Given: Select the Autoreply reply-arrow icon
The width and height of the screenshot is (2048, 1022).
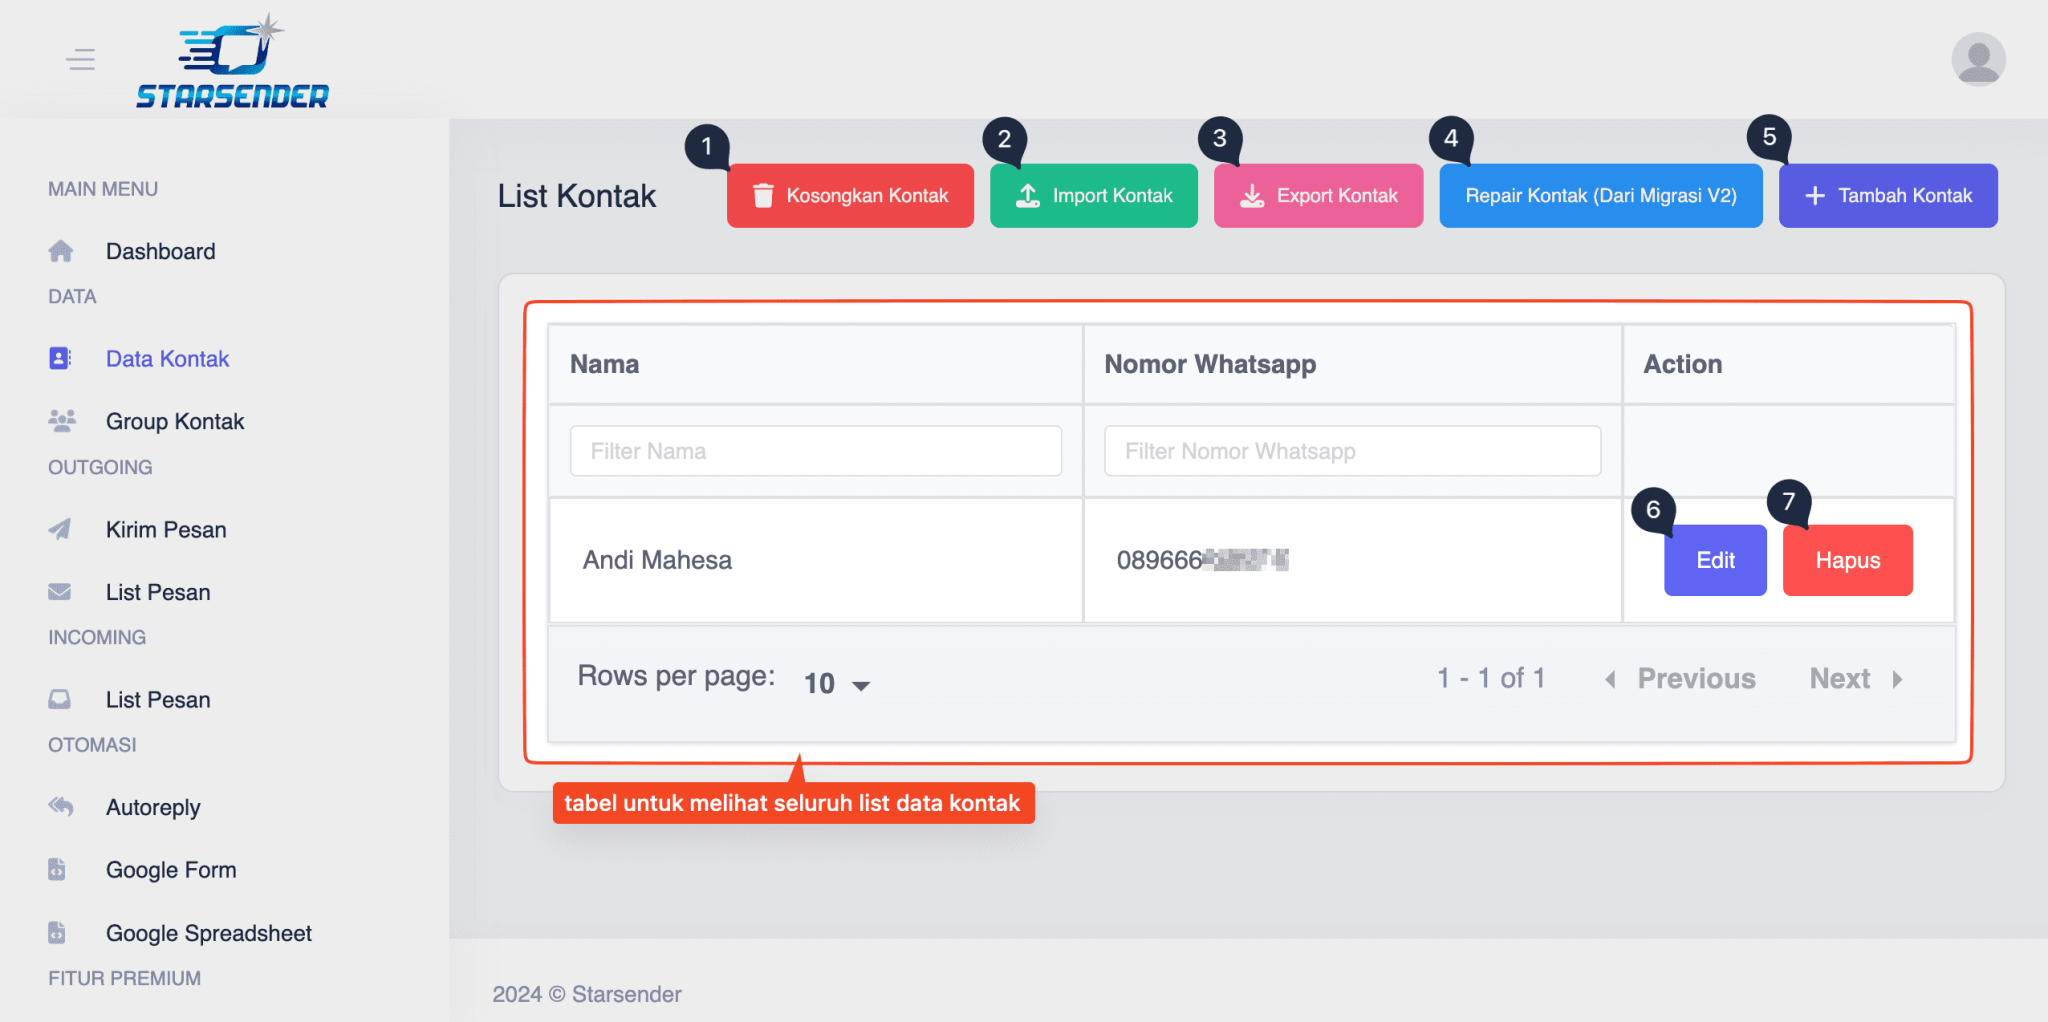Looking at the screenshot, I should click(61, 807).
